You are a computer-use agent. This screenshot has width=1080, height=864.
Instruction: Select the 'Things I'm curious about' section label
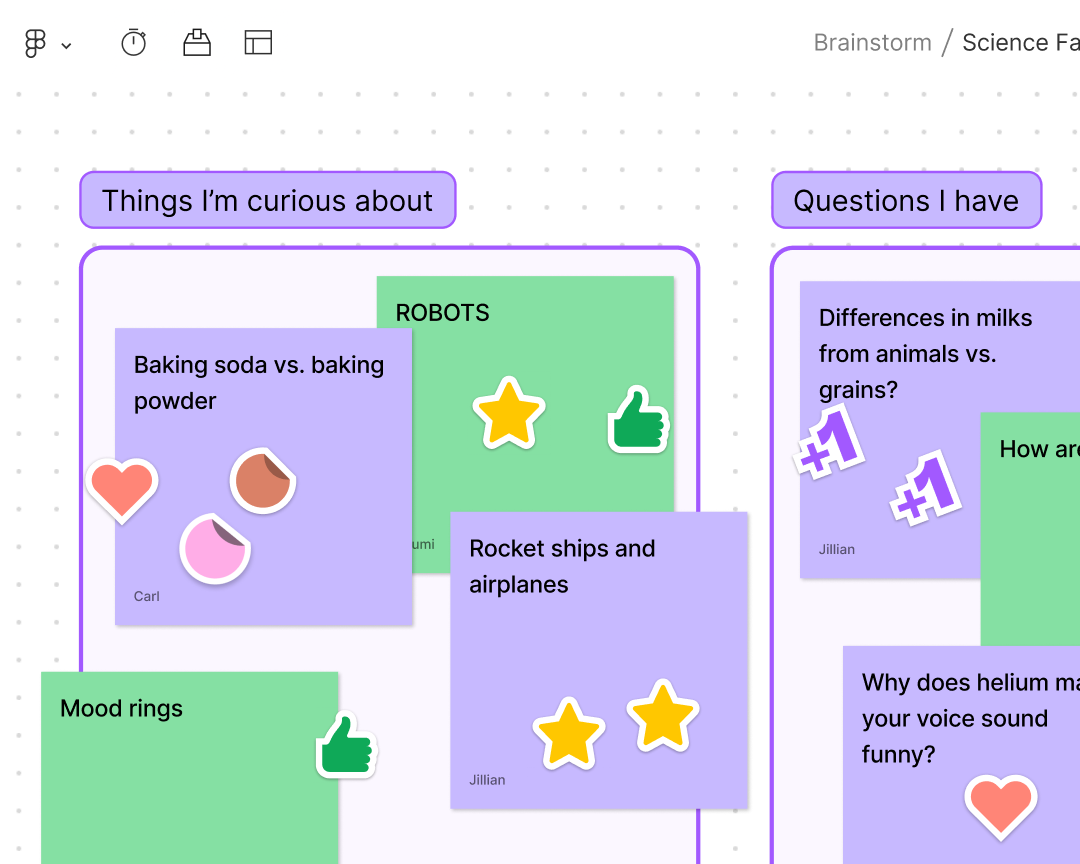[267, 200]
